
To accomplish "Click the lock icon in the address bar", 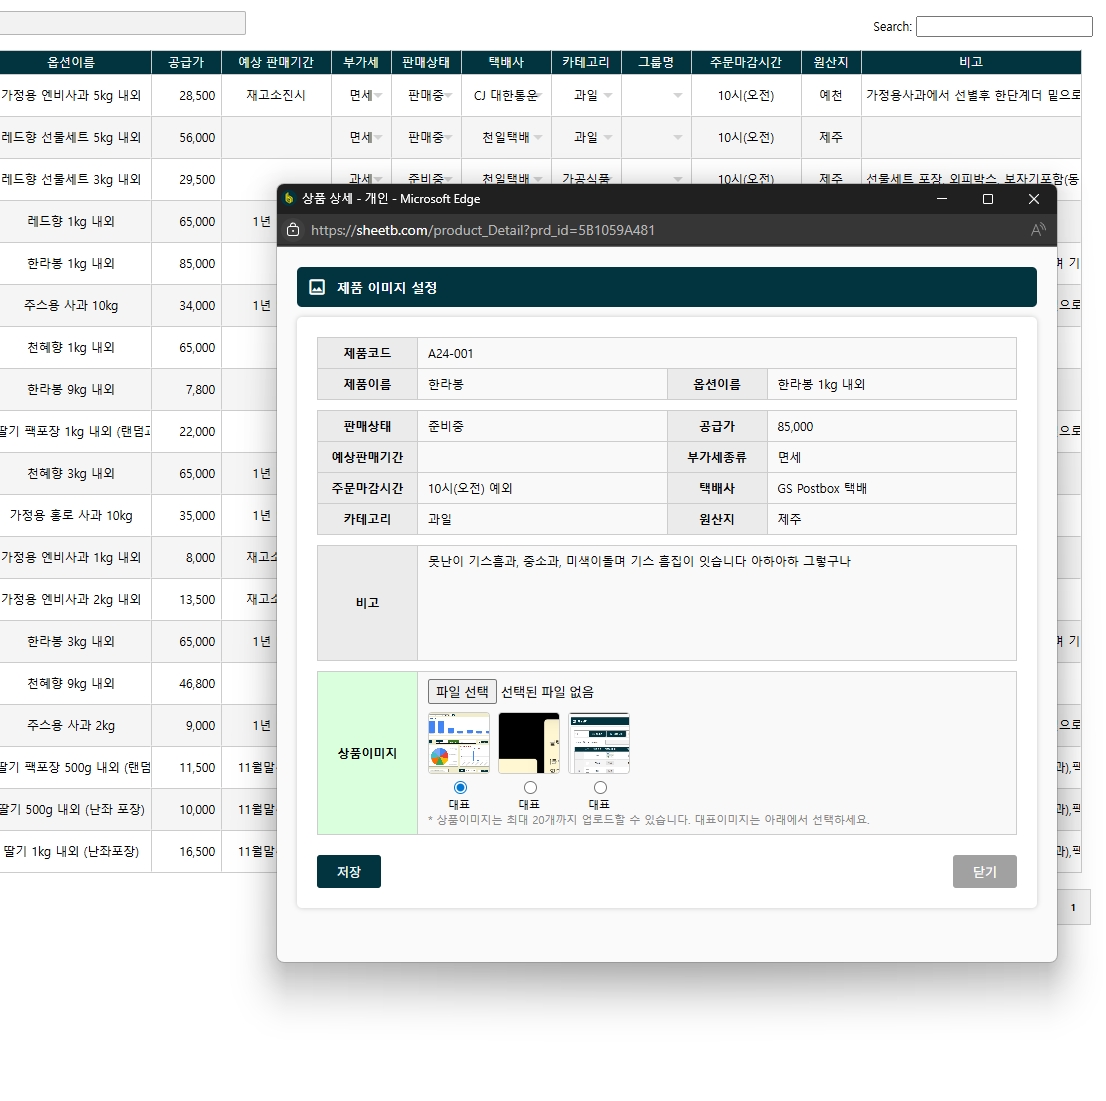I will pyautogui.click(x=293, y=230).
